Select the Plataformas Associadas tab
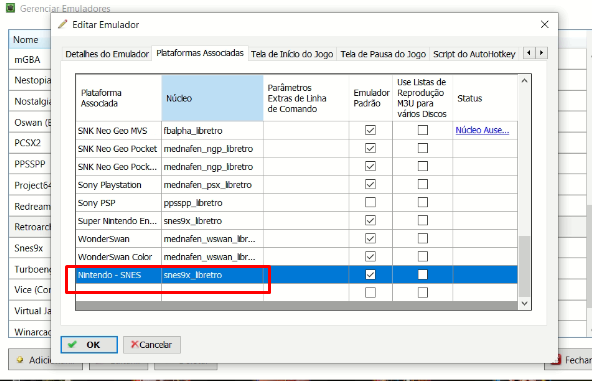592x381 pixels. tap(200, 53)
